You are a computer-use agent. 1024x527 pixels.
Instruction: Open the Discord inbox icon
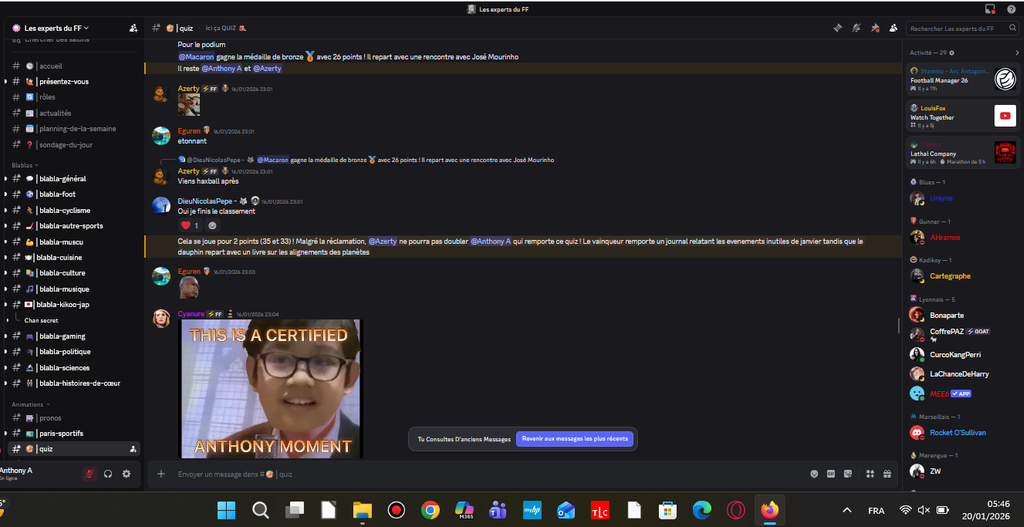[x=990, y=9]
